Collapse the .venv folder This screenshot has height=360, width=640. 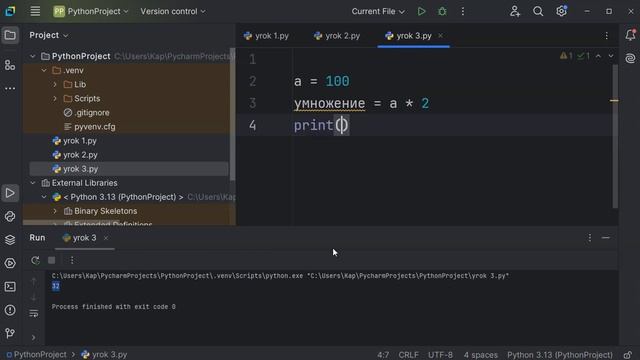pyautogui.click(x=44, y=70)
